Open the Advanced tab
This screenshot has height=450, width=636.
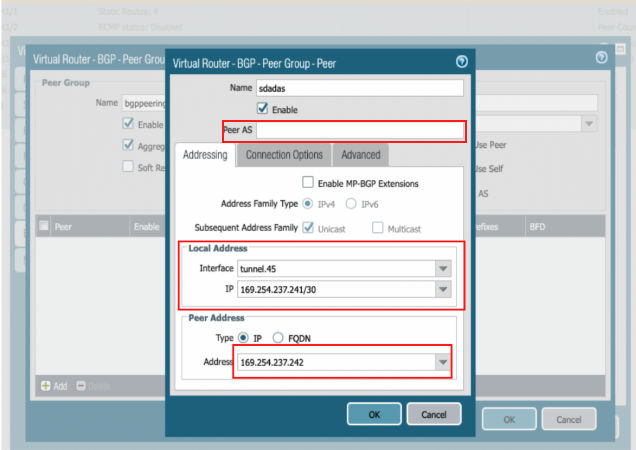[360, 155]
